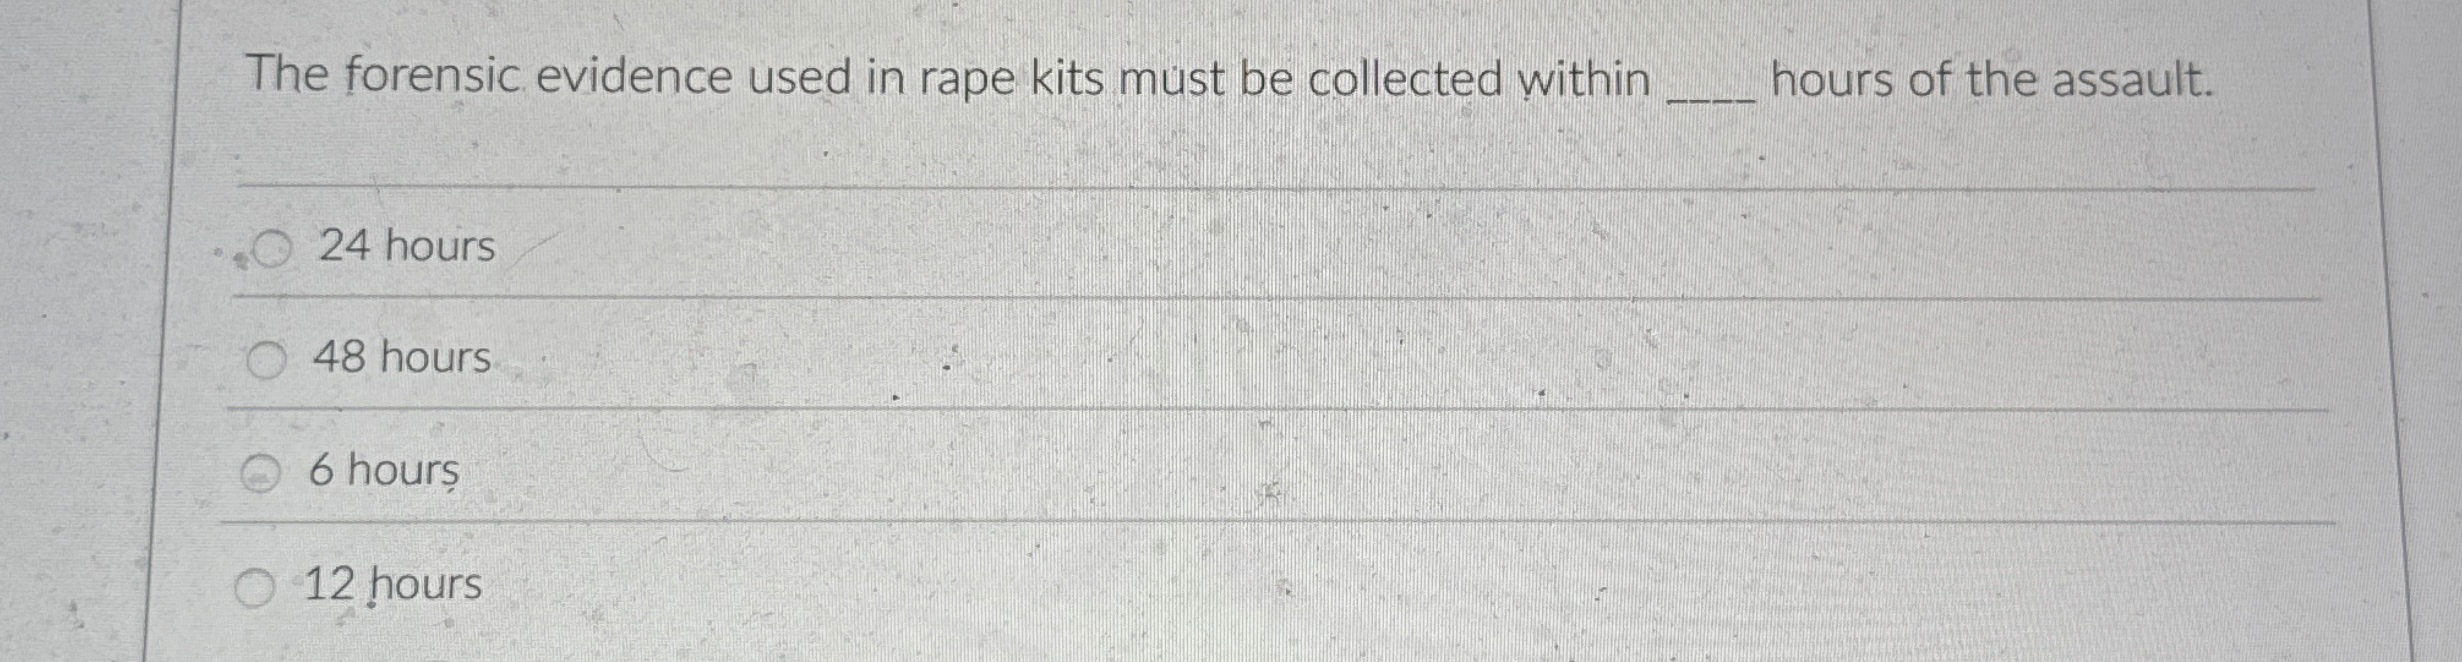
Task: Select the 12 hours radio button
Action: coord(256,588)
